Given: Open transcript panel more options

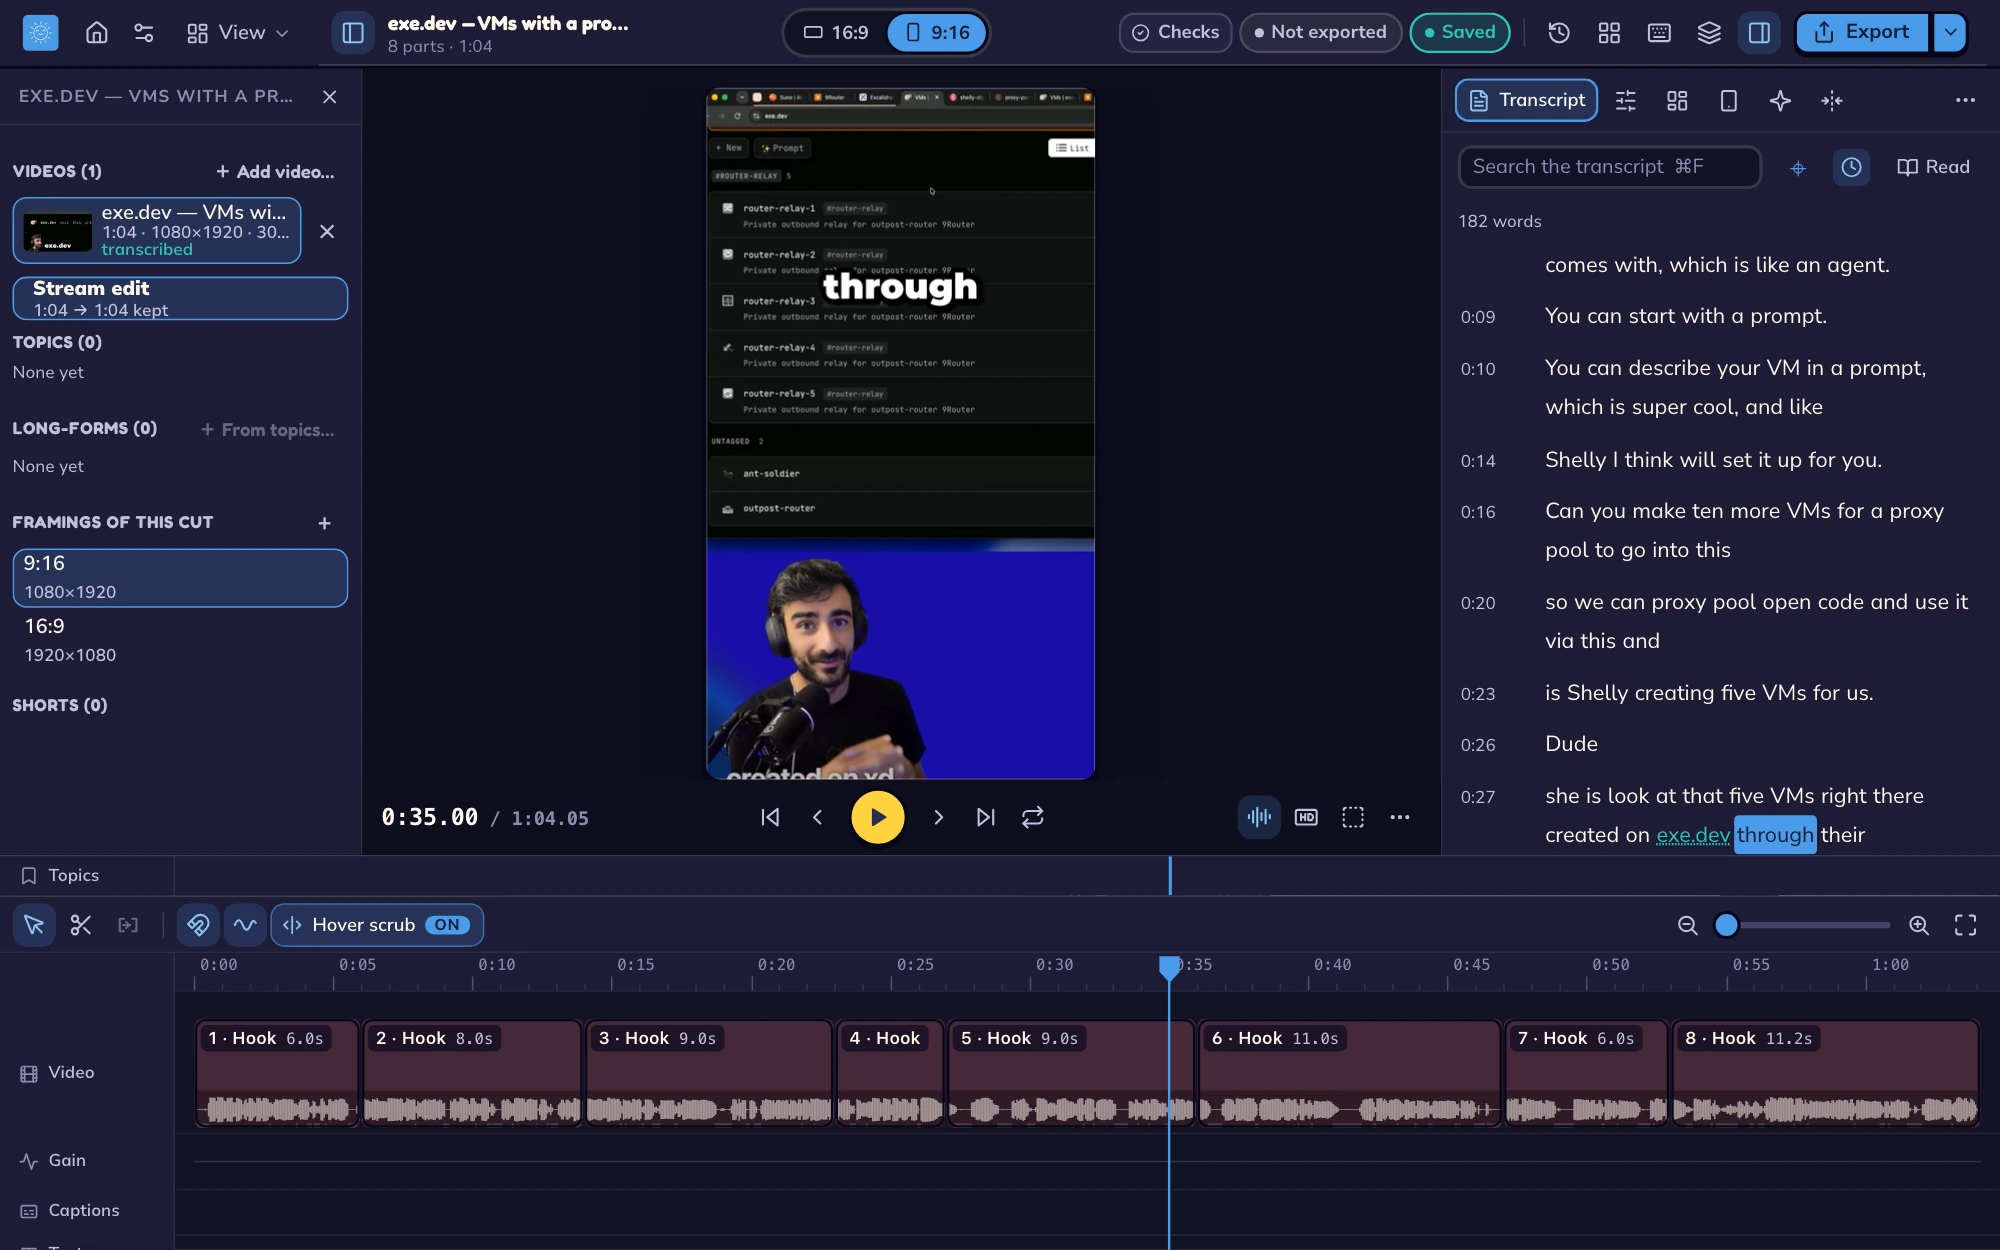Looking at the screenshot, I should click(x=1965, y=100).
